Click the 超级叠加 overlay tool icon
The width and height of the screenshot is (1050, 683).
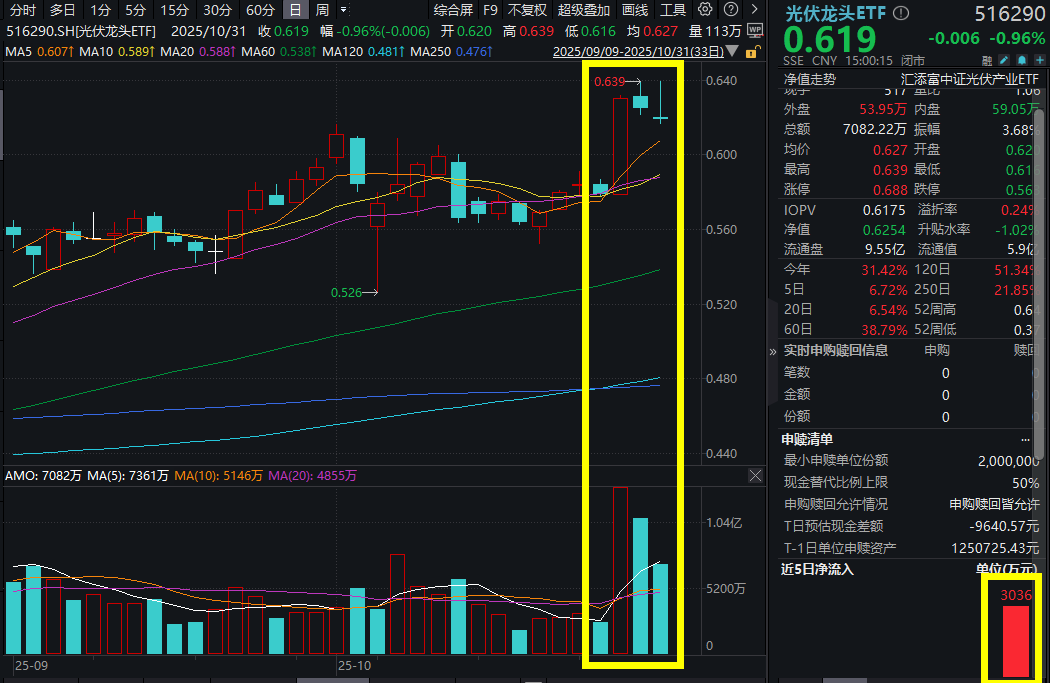pyautogui.click(x=583, y=9)
